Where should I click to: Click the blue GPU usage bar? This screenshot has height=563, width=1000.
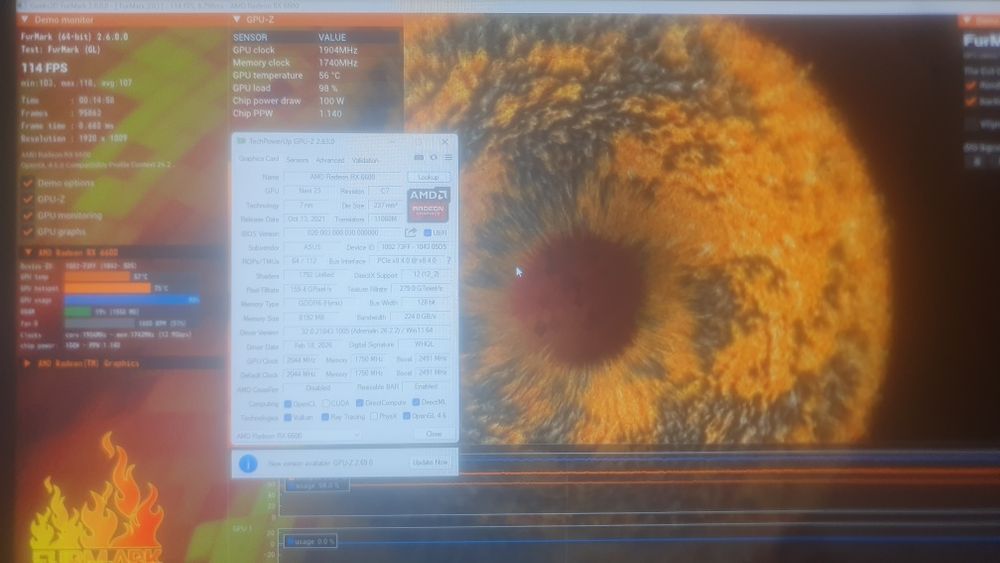point(132,300)
